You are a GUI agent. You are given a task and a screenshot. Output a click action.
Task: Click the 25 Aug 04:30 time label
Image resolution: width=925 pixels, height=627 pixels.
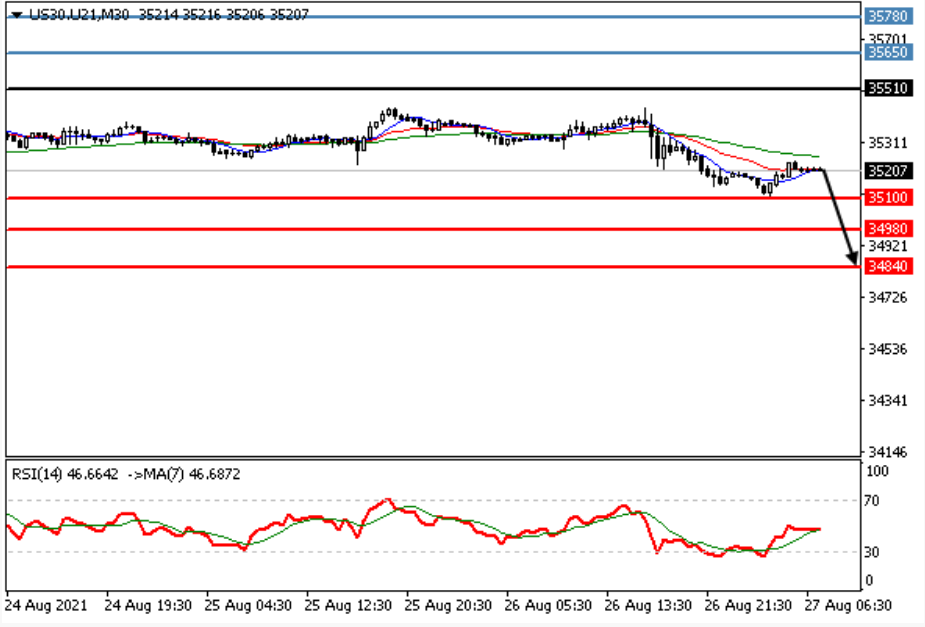248,606
